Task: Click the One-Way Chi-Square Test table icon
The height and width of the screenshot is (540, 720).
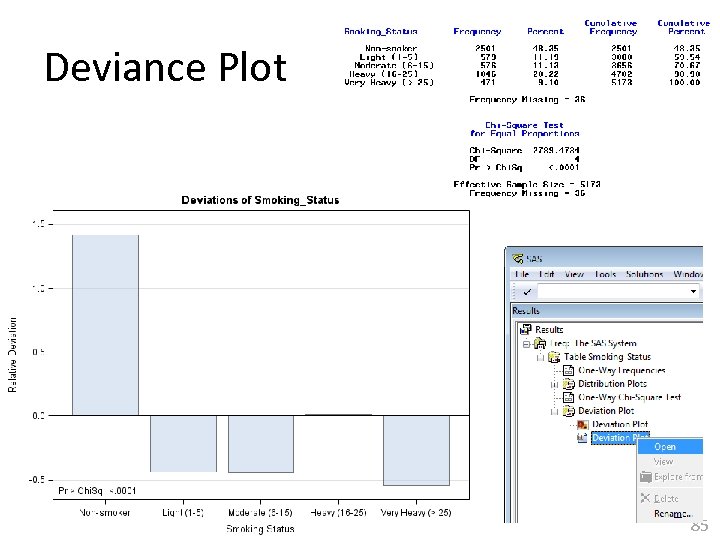Action: click(568, 397)
